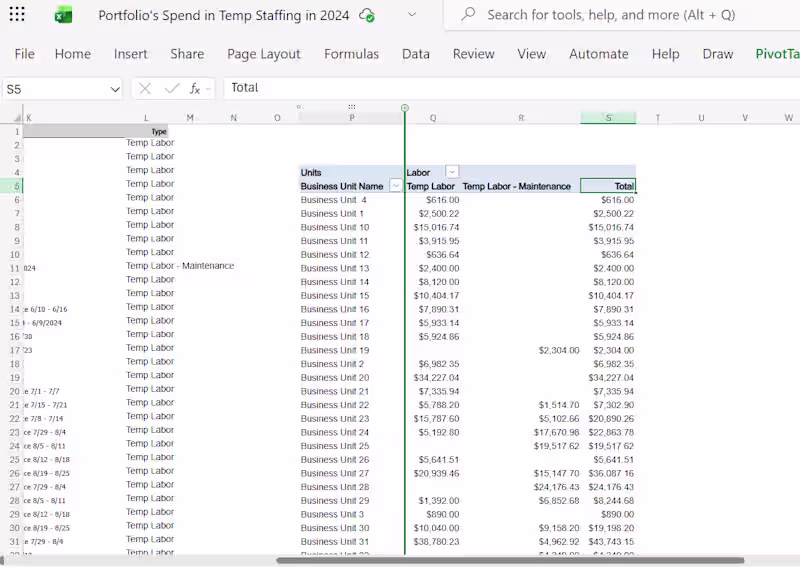Open the Data tab
This screenshot has width=800, height=567.
tap(415, 54)
